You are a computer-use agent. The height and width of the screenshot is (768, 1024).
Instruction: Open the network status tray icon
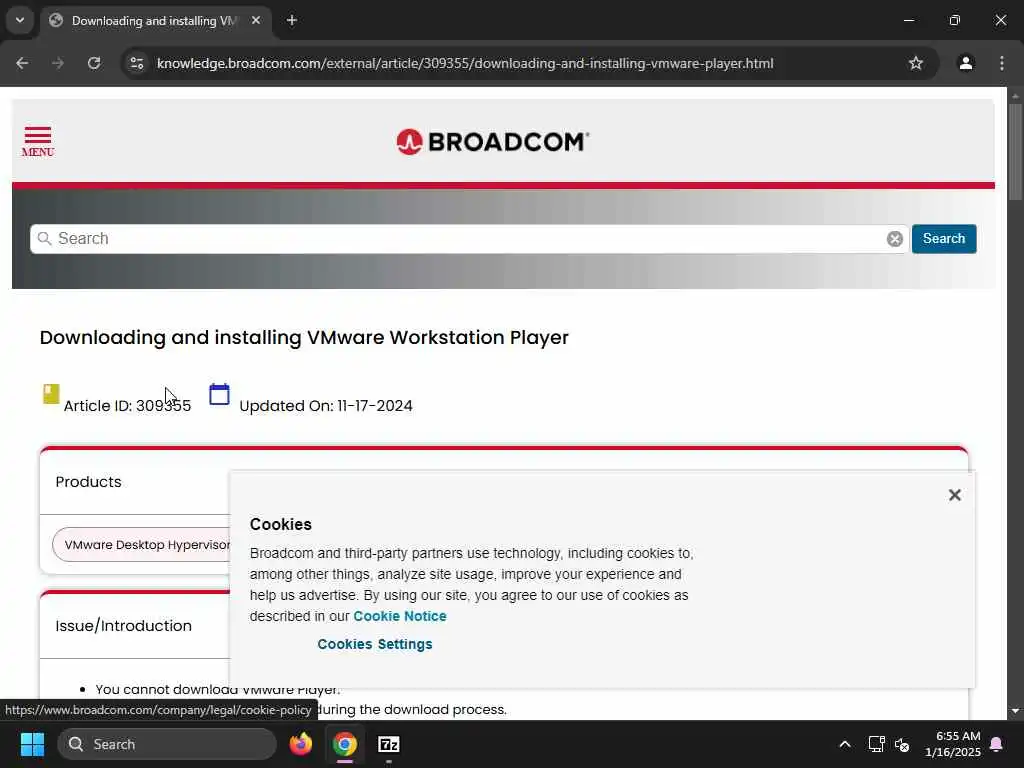point(876,744)
